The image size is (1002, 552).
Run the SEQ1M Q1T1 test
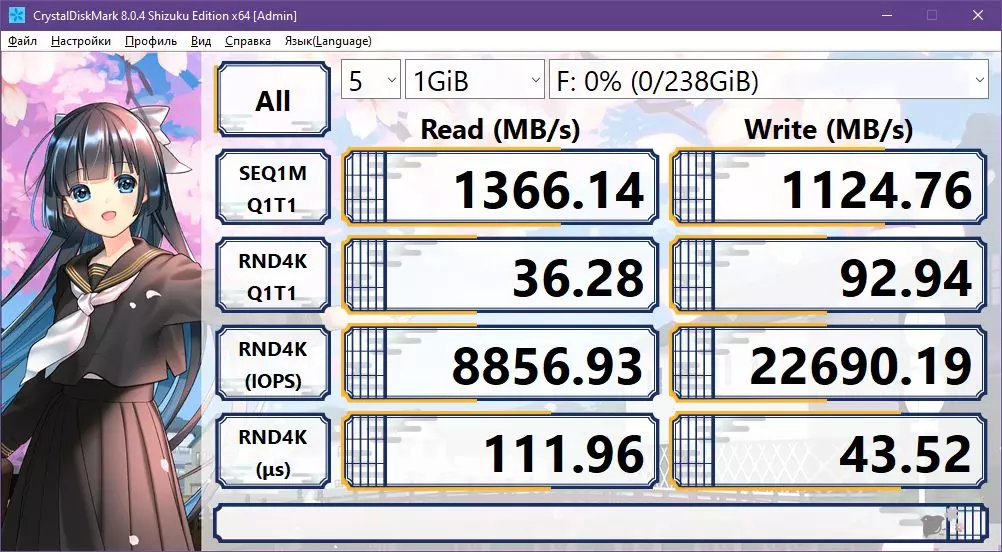273,188
